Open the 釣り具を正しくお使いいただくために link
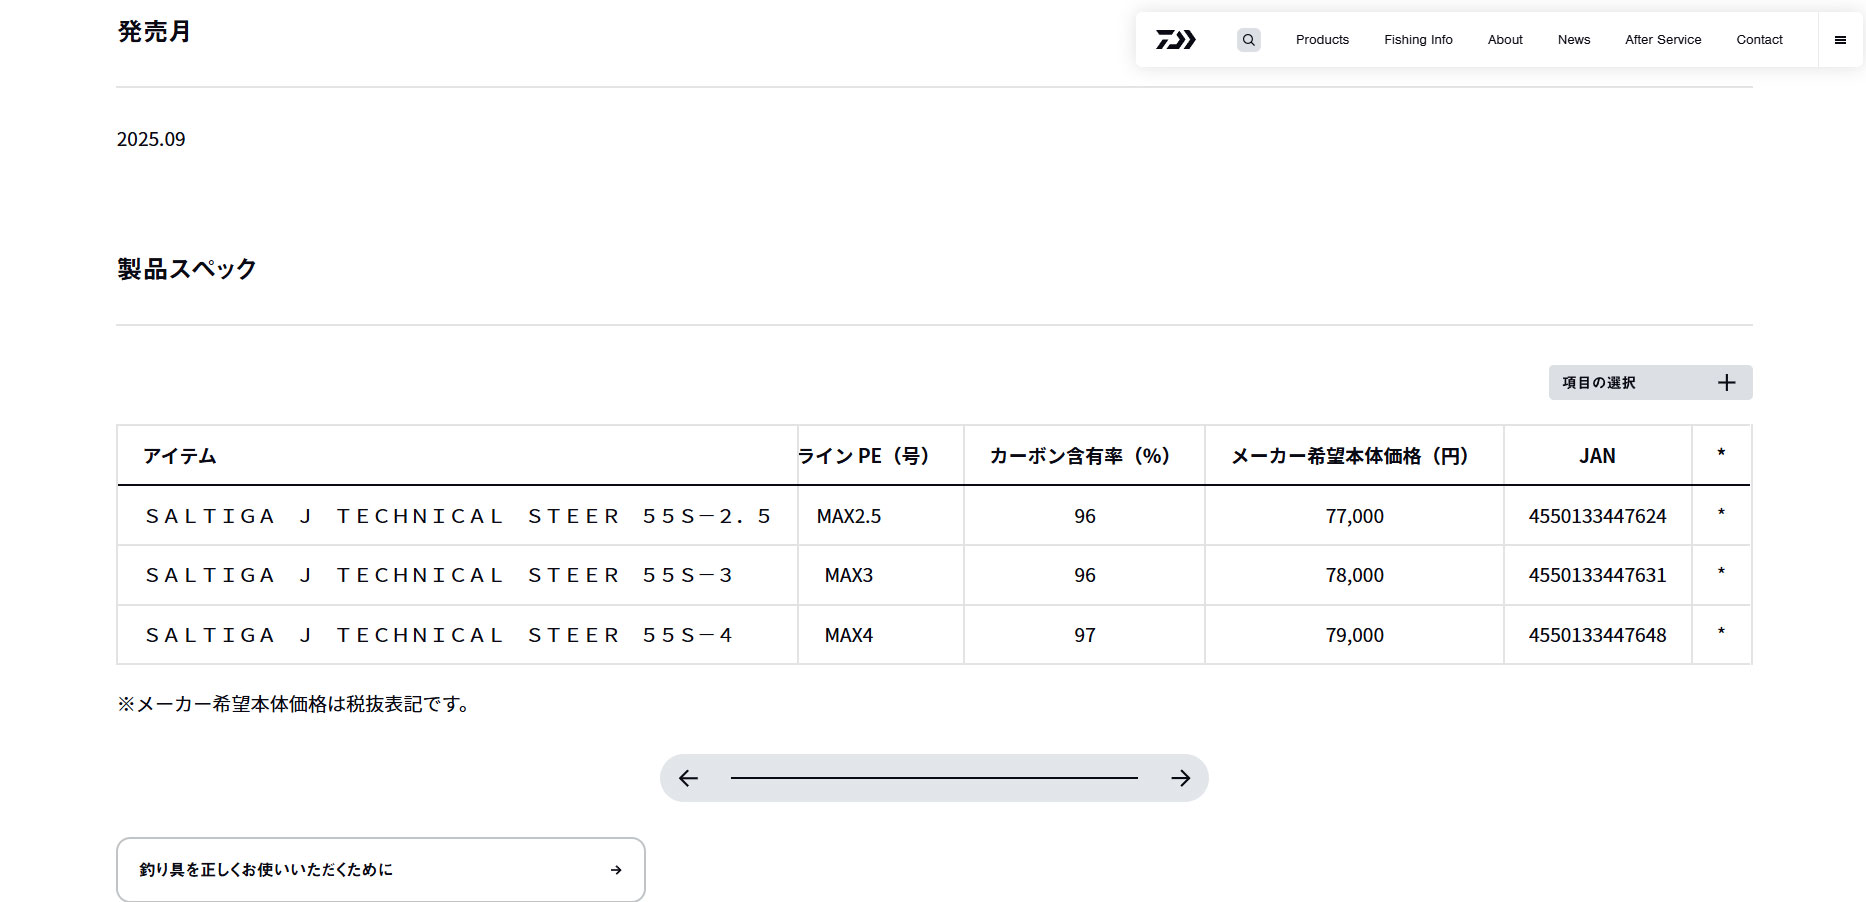1866x902 pixels. 381,870
